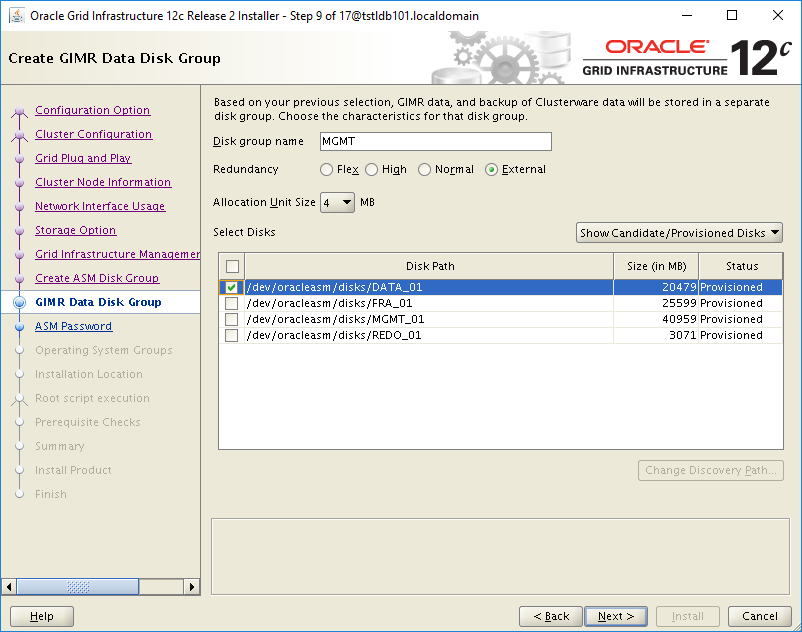Go to ASM Password step
Screen dimensions: 802x632
pos(74,326)
